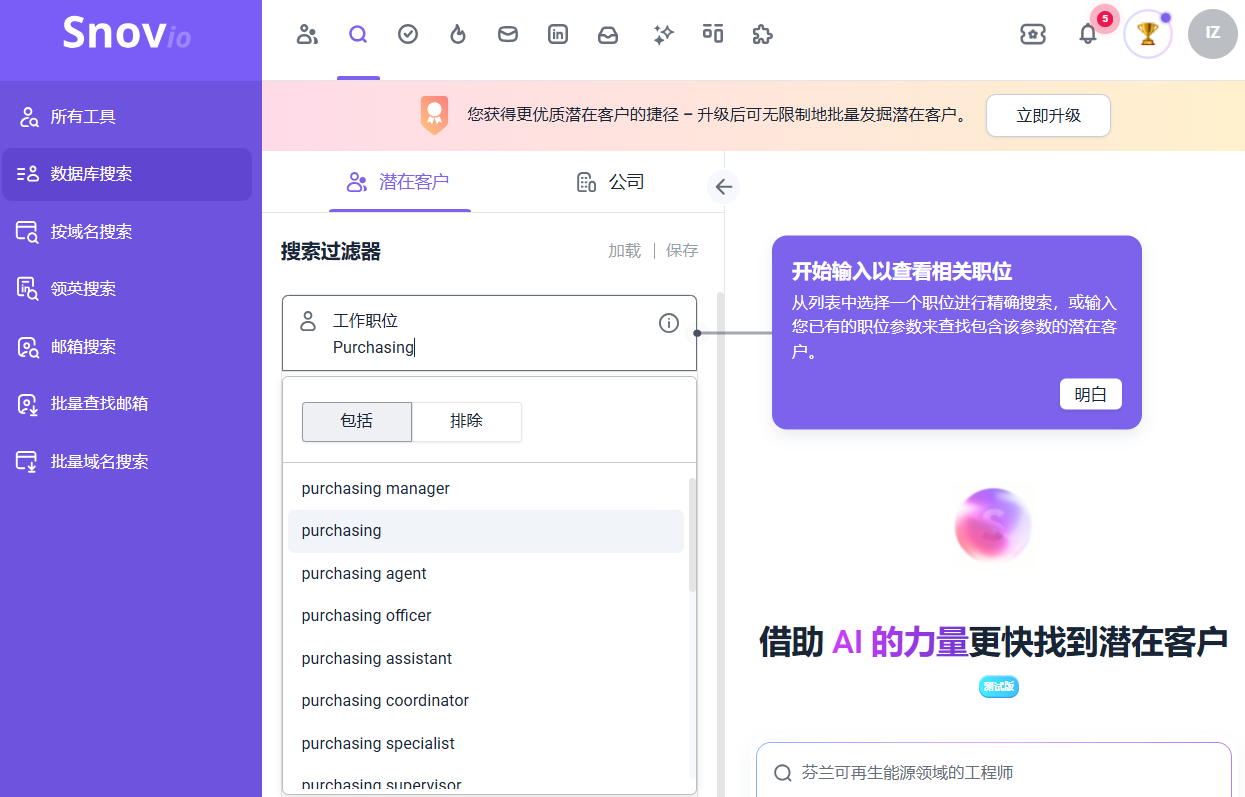Image resolution: width=1245 pixels, height=797 pixels.
Task: Click 加载 to load saved filters
Action: pyautogui.click(x=624, y=251)
